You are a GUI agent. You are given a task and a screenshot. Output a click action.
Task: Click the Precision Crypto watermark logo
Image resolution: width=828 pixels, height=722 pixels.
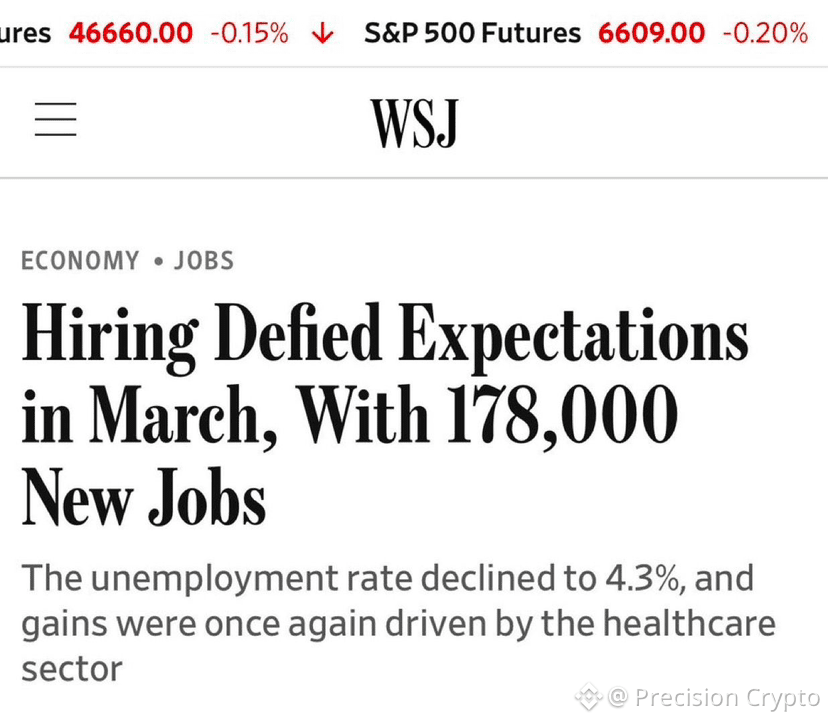click(589, 697)
